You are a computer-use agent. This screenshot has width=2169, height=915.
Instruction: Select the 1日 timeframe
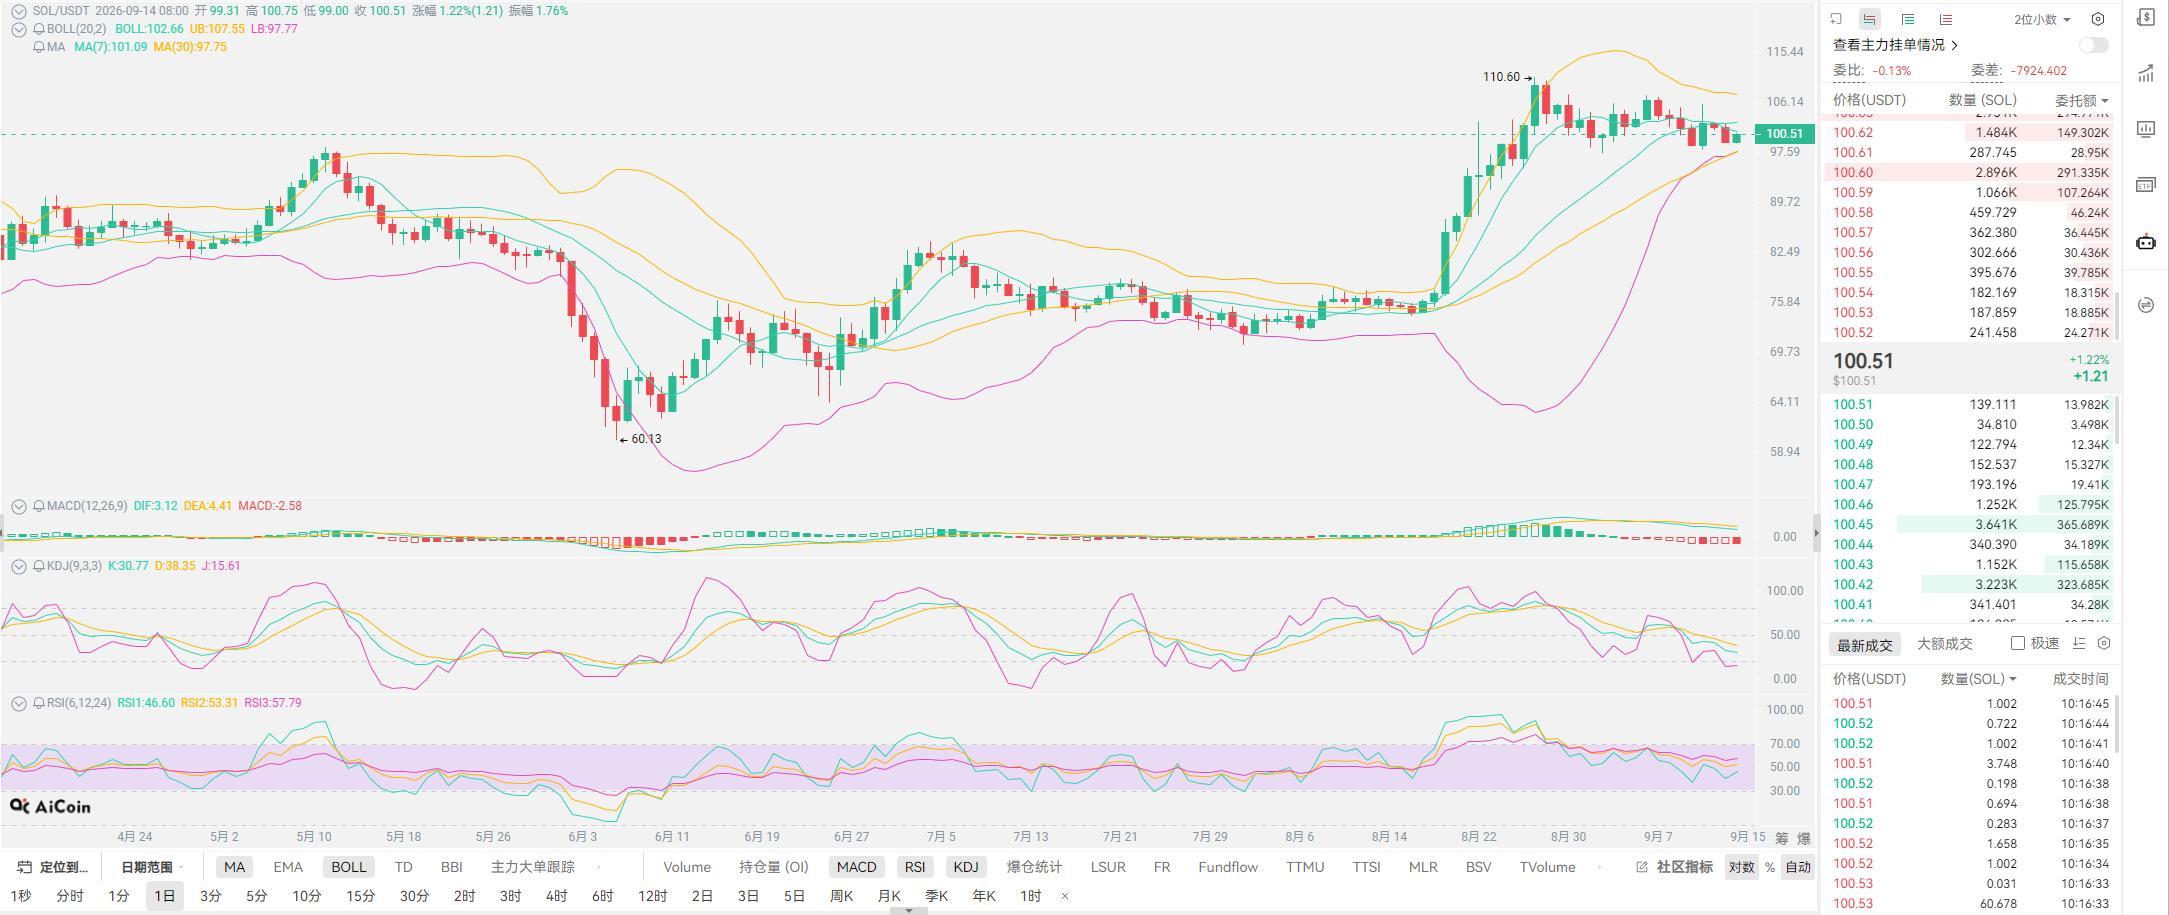coord(164,896)
